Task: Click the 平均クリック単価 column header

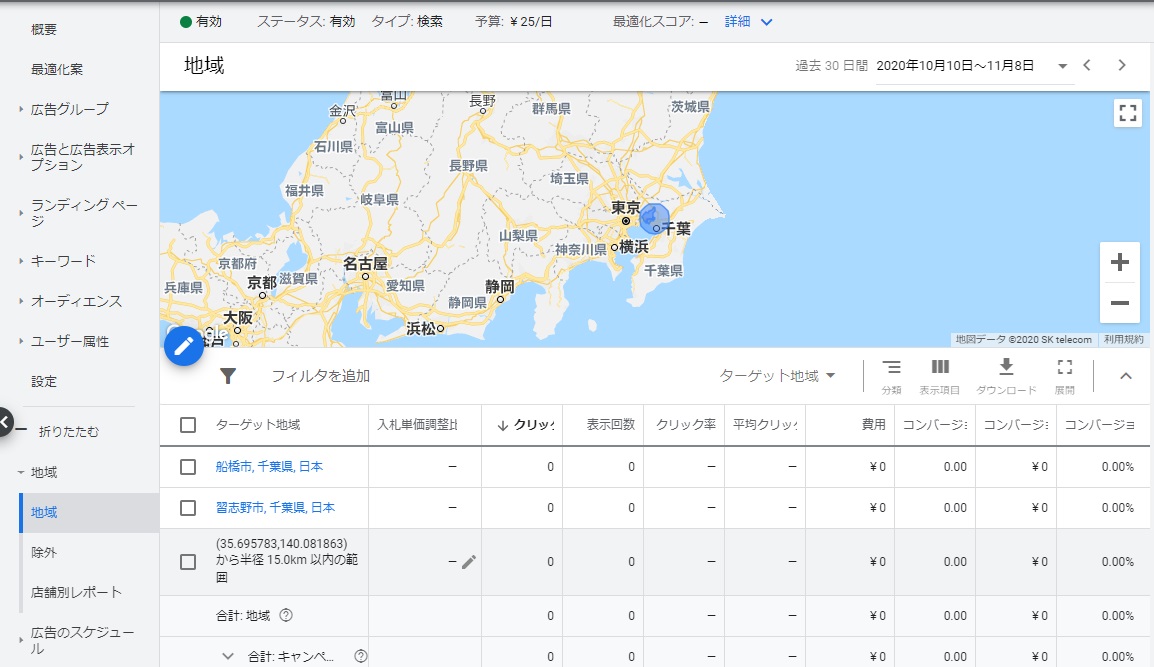Action: [x=765, y=425]
